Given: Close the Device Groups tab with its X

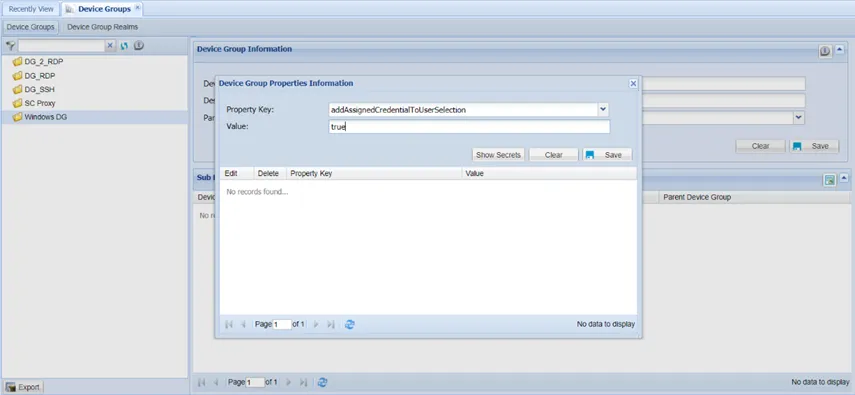Looking at the screenshot, I should 137,8.
